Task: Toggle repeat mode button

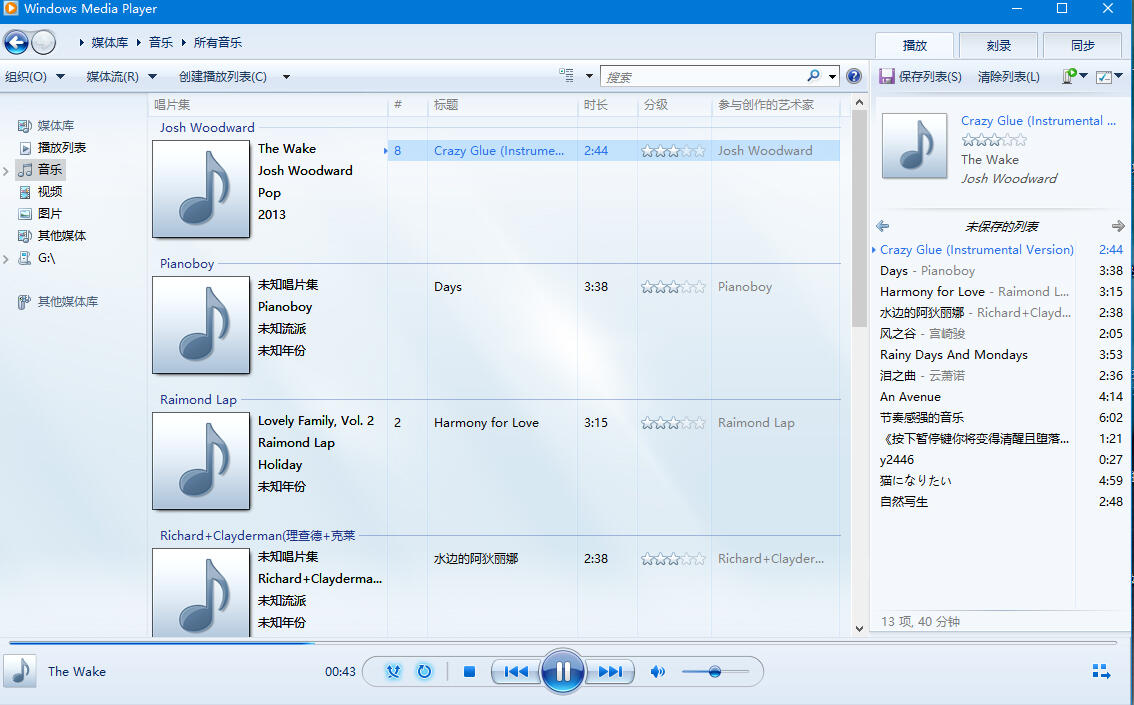Action: point(425,672)
